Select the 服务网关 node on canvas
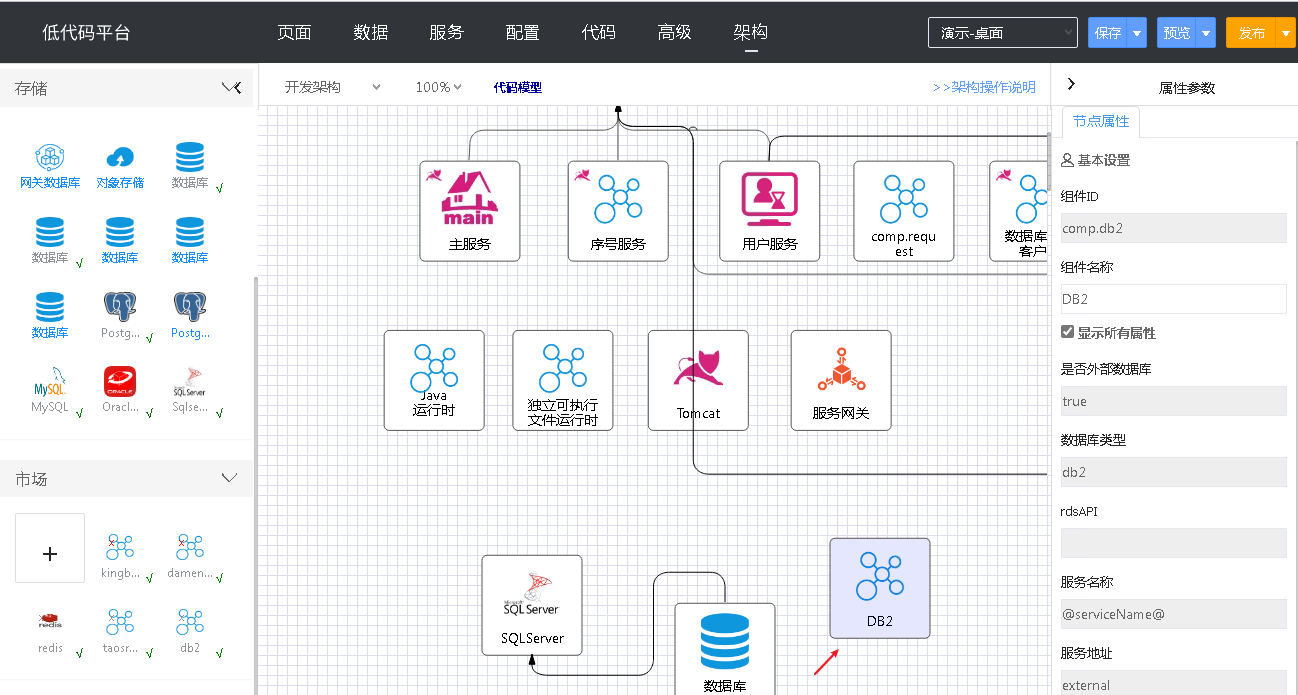 [x=841, y=380]
